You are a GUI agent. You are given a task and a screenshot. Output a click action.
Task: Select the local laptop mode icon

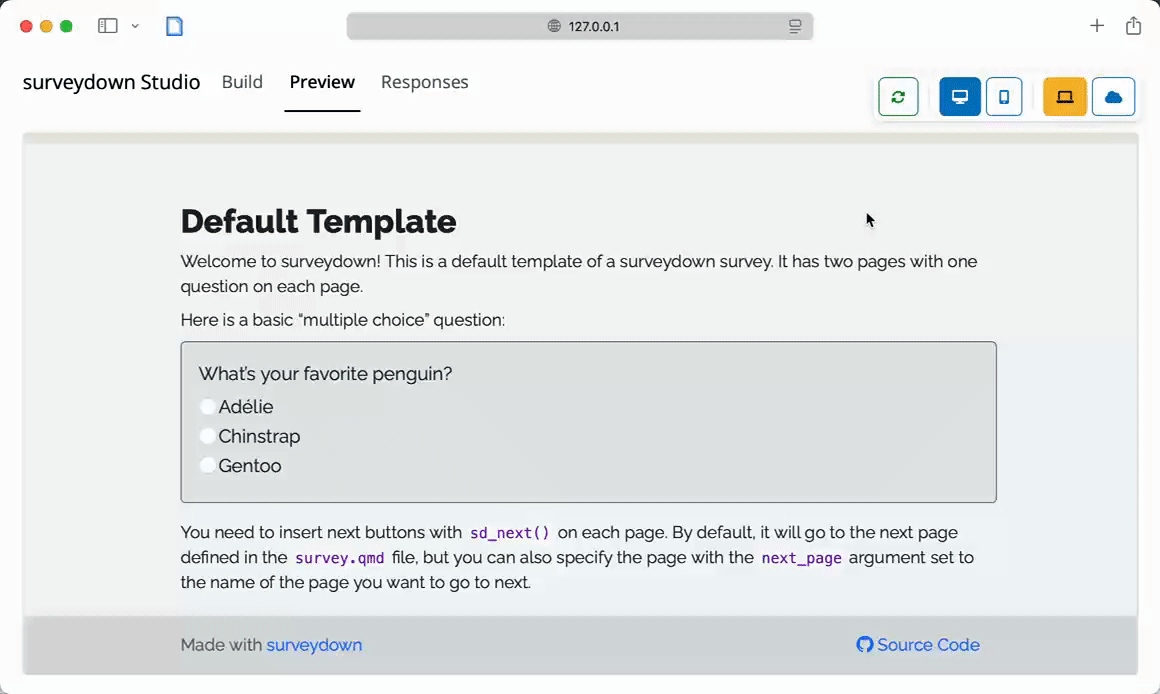click(1065, 97)
